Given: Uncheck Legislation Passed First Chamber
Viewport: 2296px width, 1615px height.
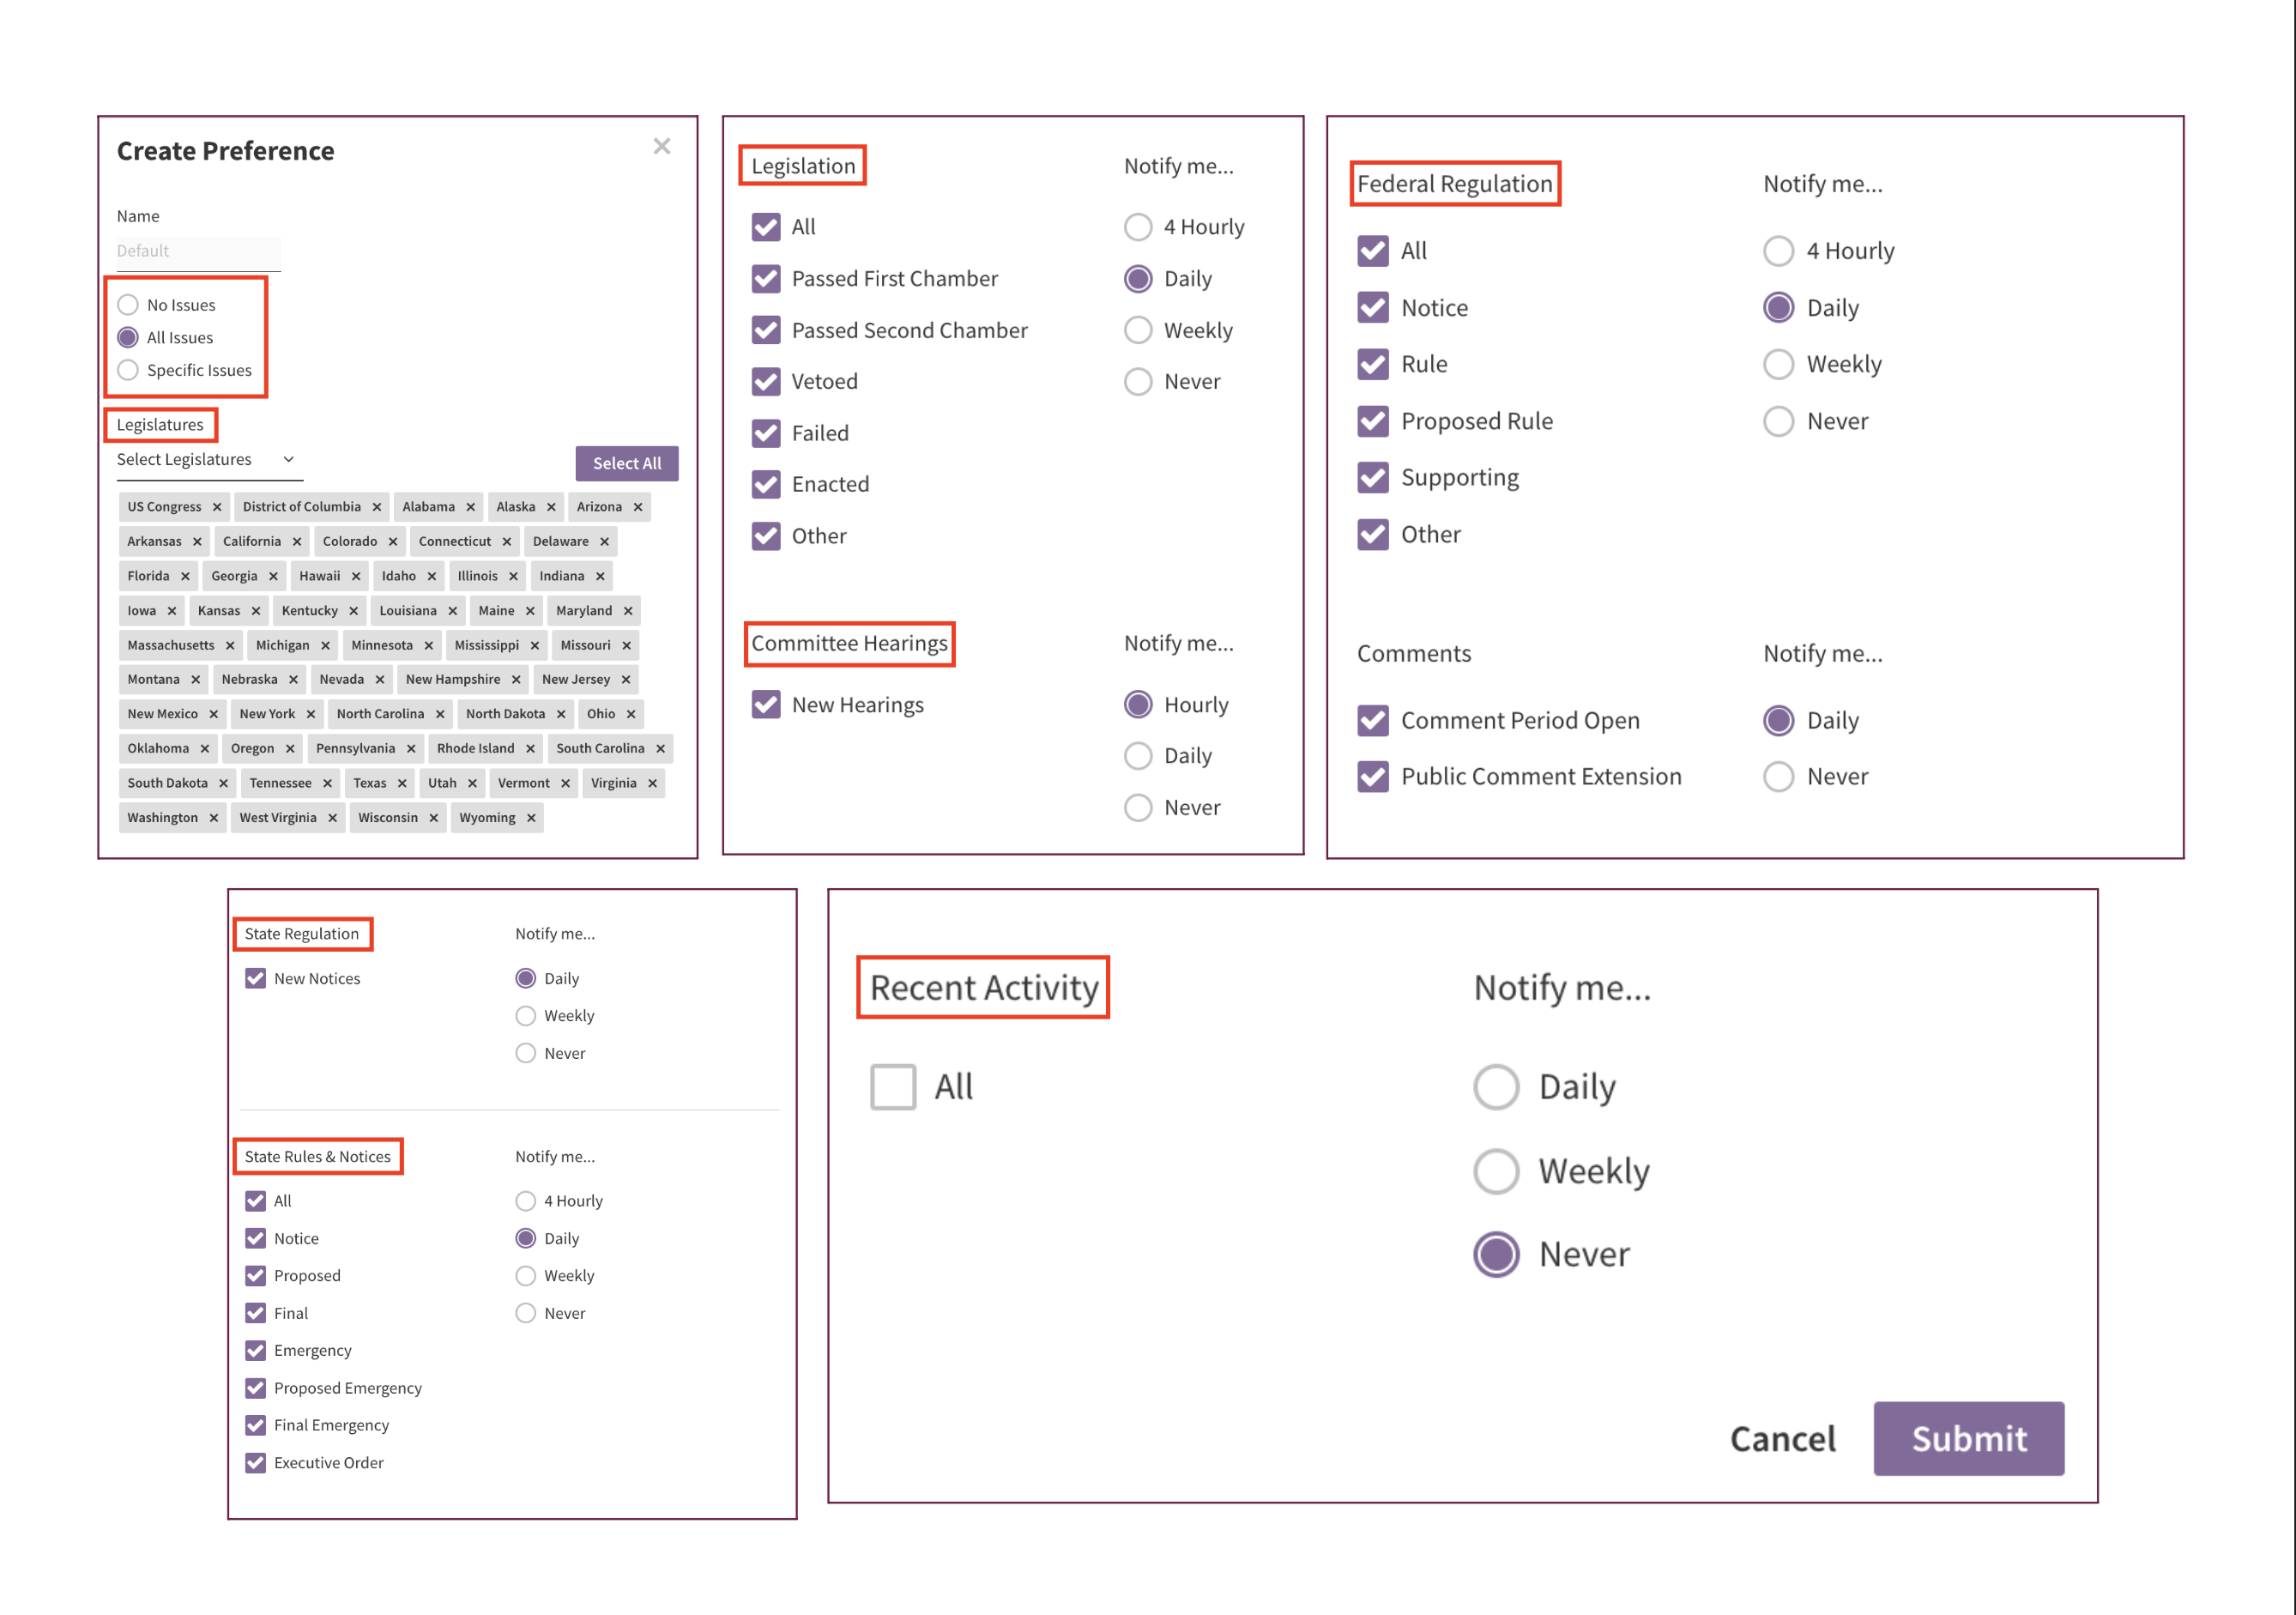Looking at the screenshot, I should click(766, 279).
